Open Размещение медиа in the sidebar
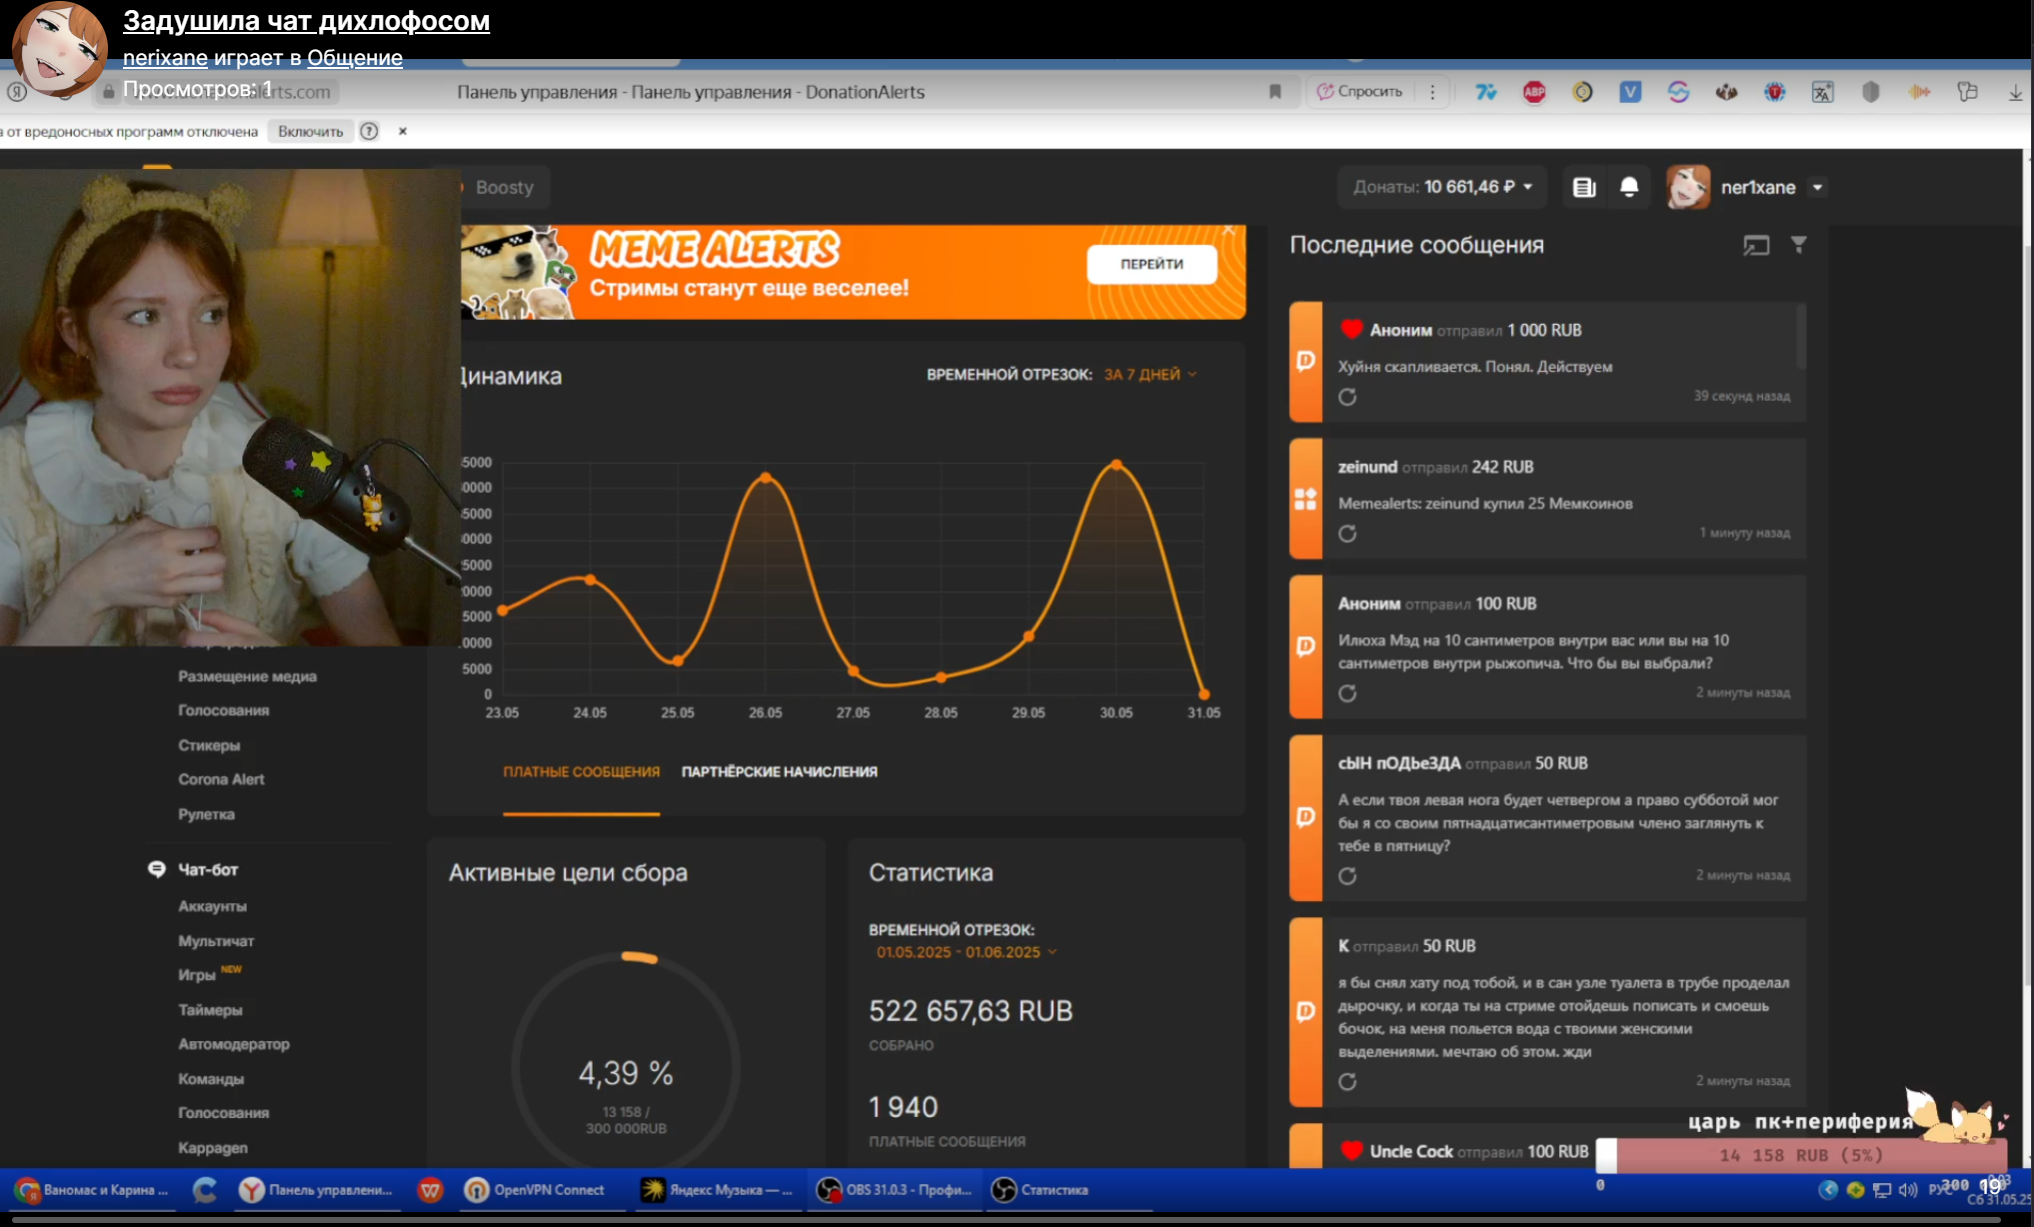 [247, 677]
